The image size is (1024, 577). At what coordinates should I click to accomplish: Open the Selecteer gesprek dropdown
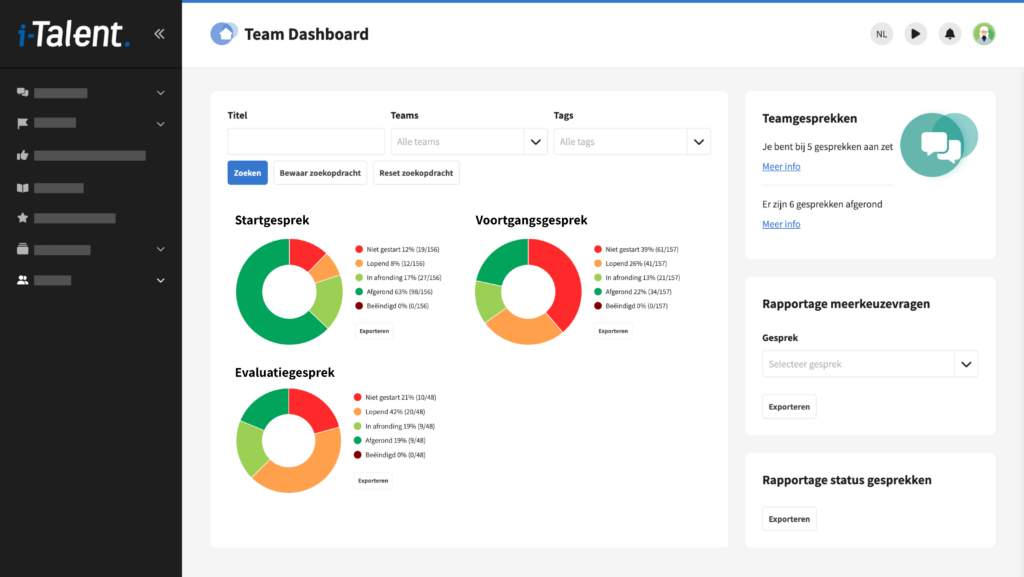coord(870,364)
